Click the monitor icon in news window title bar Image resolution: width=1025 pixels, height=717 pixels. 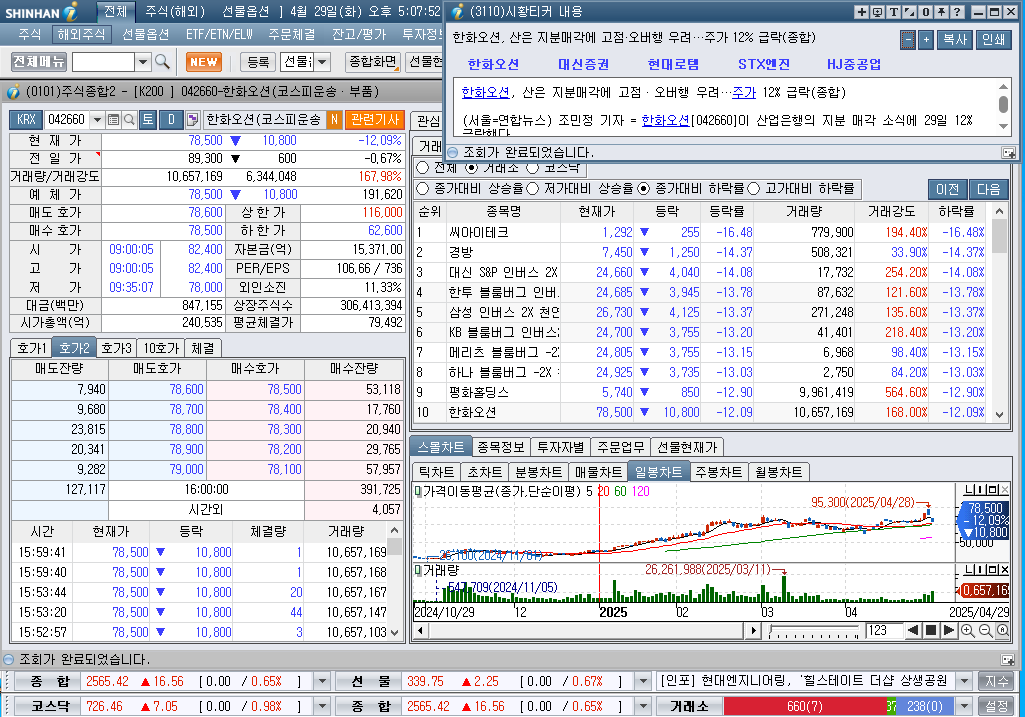click(877, 12)
